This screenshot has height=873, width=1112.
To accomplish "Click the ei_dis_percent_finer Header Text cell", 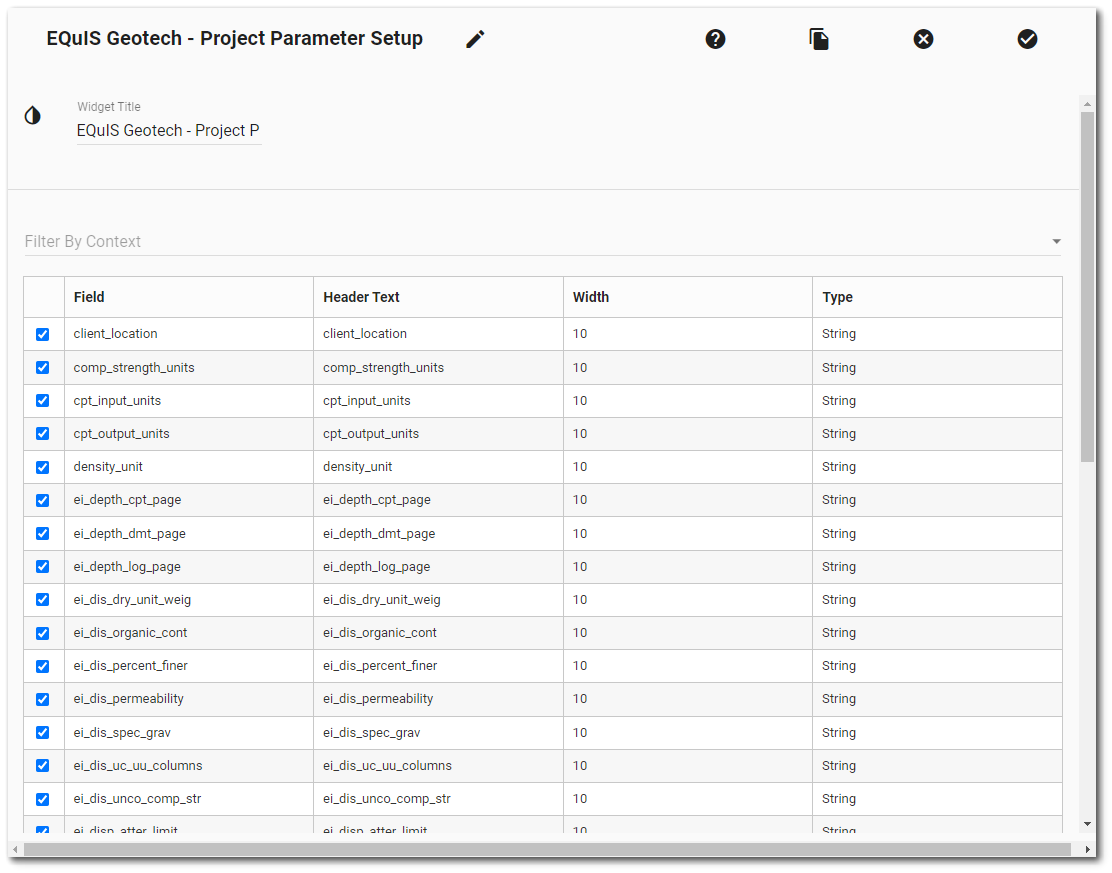I will (x=438, y=666).
